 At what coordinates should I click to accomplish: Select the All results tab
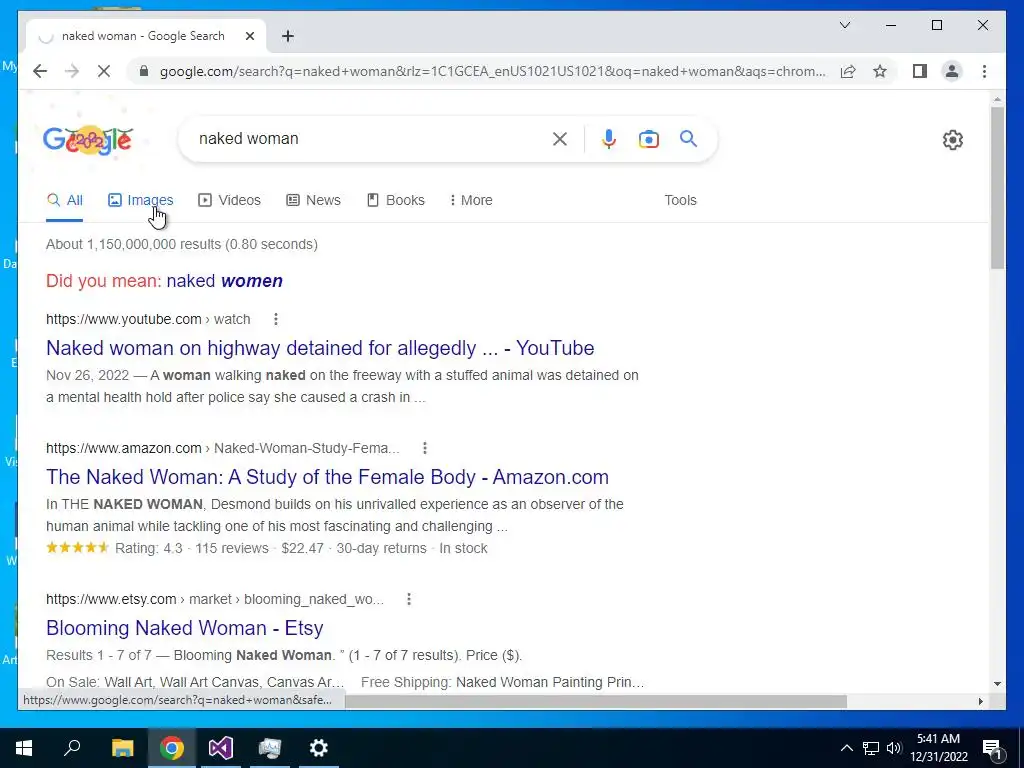tap(65, 200)
